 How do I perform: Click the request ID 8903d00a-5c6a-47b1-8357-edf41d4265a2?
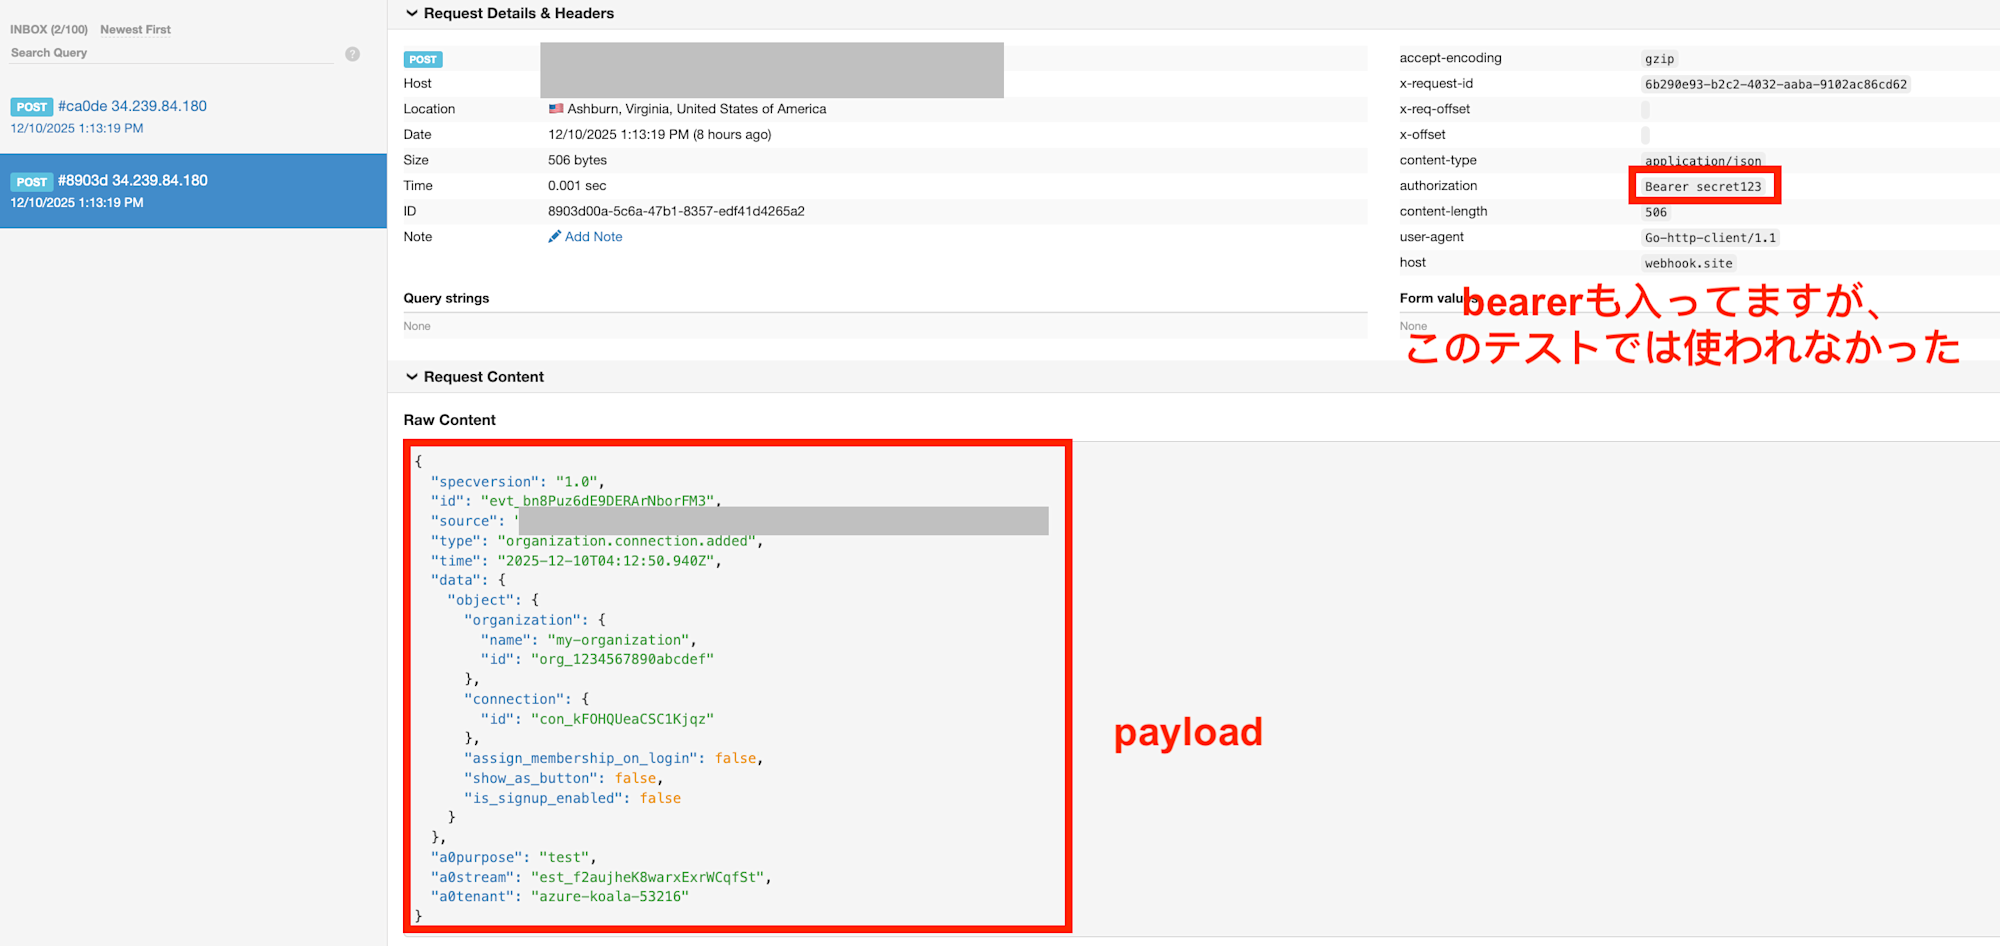pyautogui.click(x=676, y=211)
